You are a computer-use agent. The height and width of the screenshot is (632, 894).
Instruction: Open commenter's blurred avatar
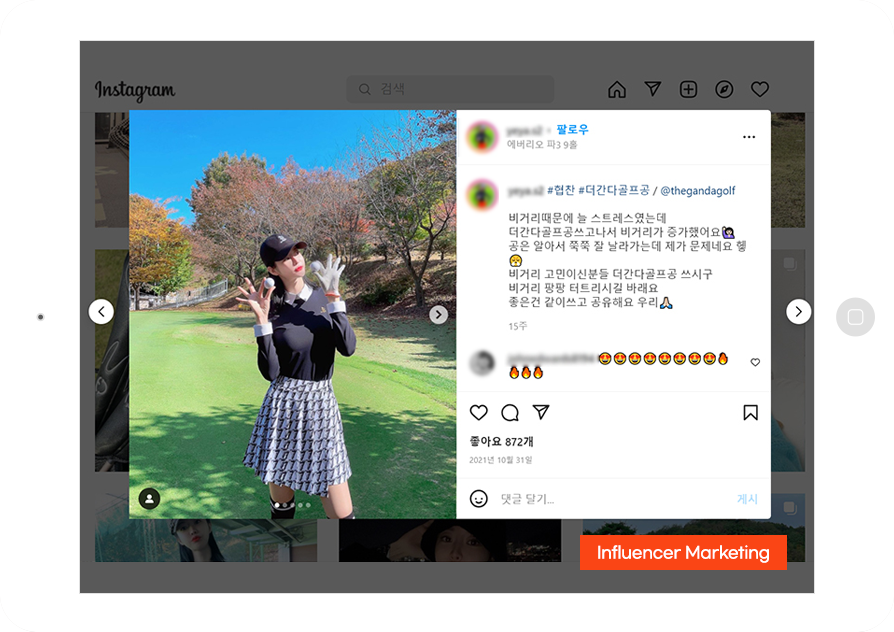pyautogui.click(x=482, y=363)
